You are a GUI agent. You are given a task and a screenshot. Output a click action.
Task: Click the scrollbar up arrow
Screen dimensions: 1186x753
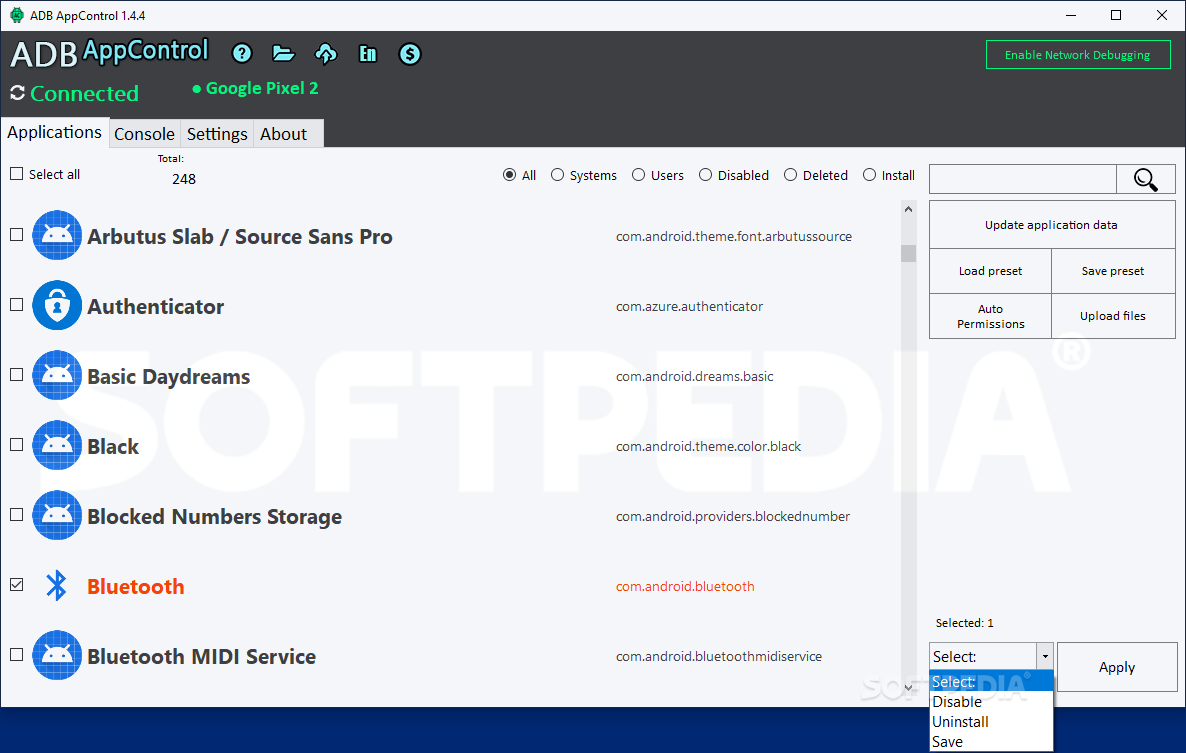pos(908,209)
